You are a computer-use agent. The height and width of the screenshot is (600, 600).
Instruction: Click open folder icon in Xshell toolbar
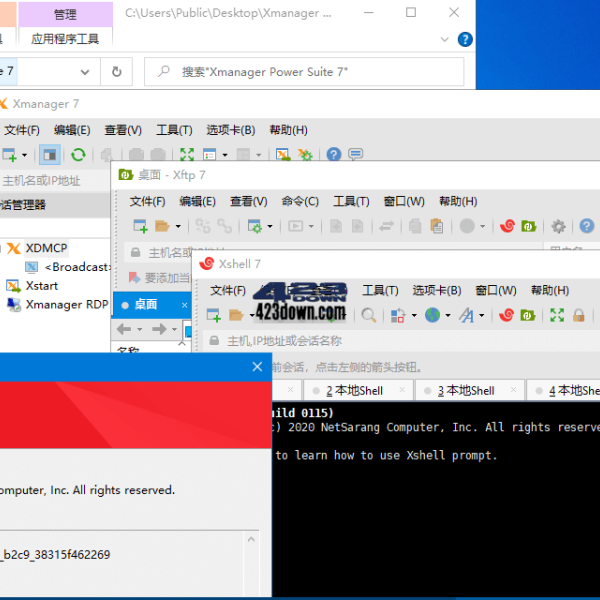[x=236, y=315]
